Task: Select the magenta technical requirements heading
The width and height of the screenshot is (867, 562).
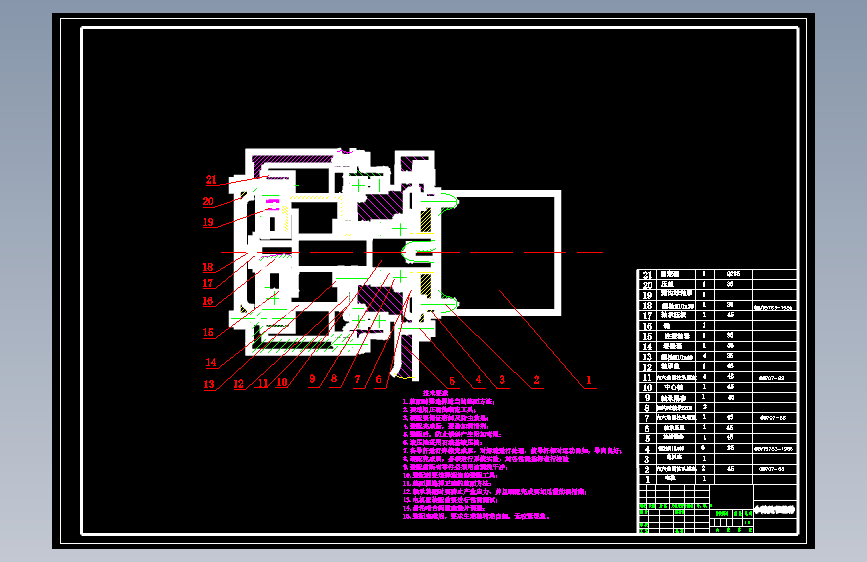Action: coord(436,393)
